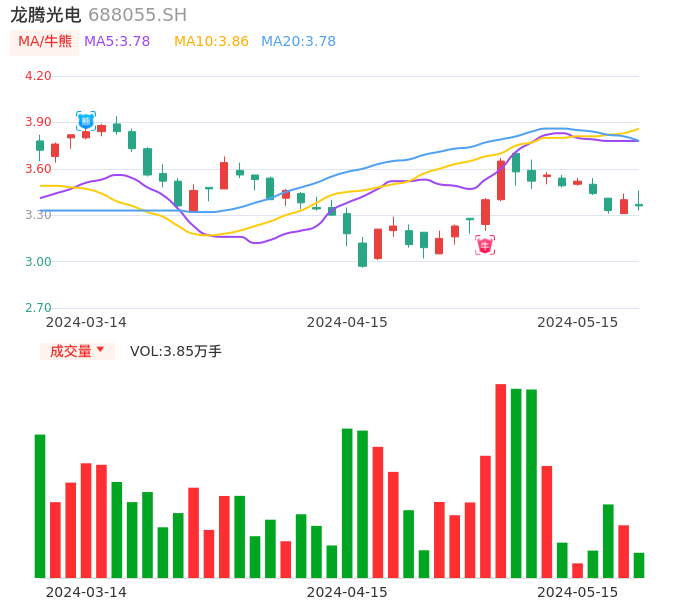Click the blue bear marker icon

point(86,121)
